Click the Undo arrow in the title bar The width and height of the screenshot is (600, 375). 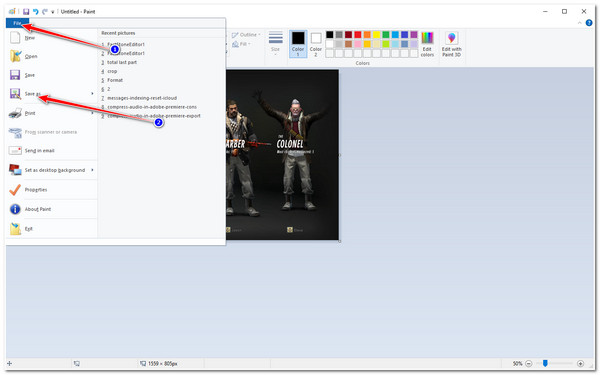(36, 11)
